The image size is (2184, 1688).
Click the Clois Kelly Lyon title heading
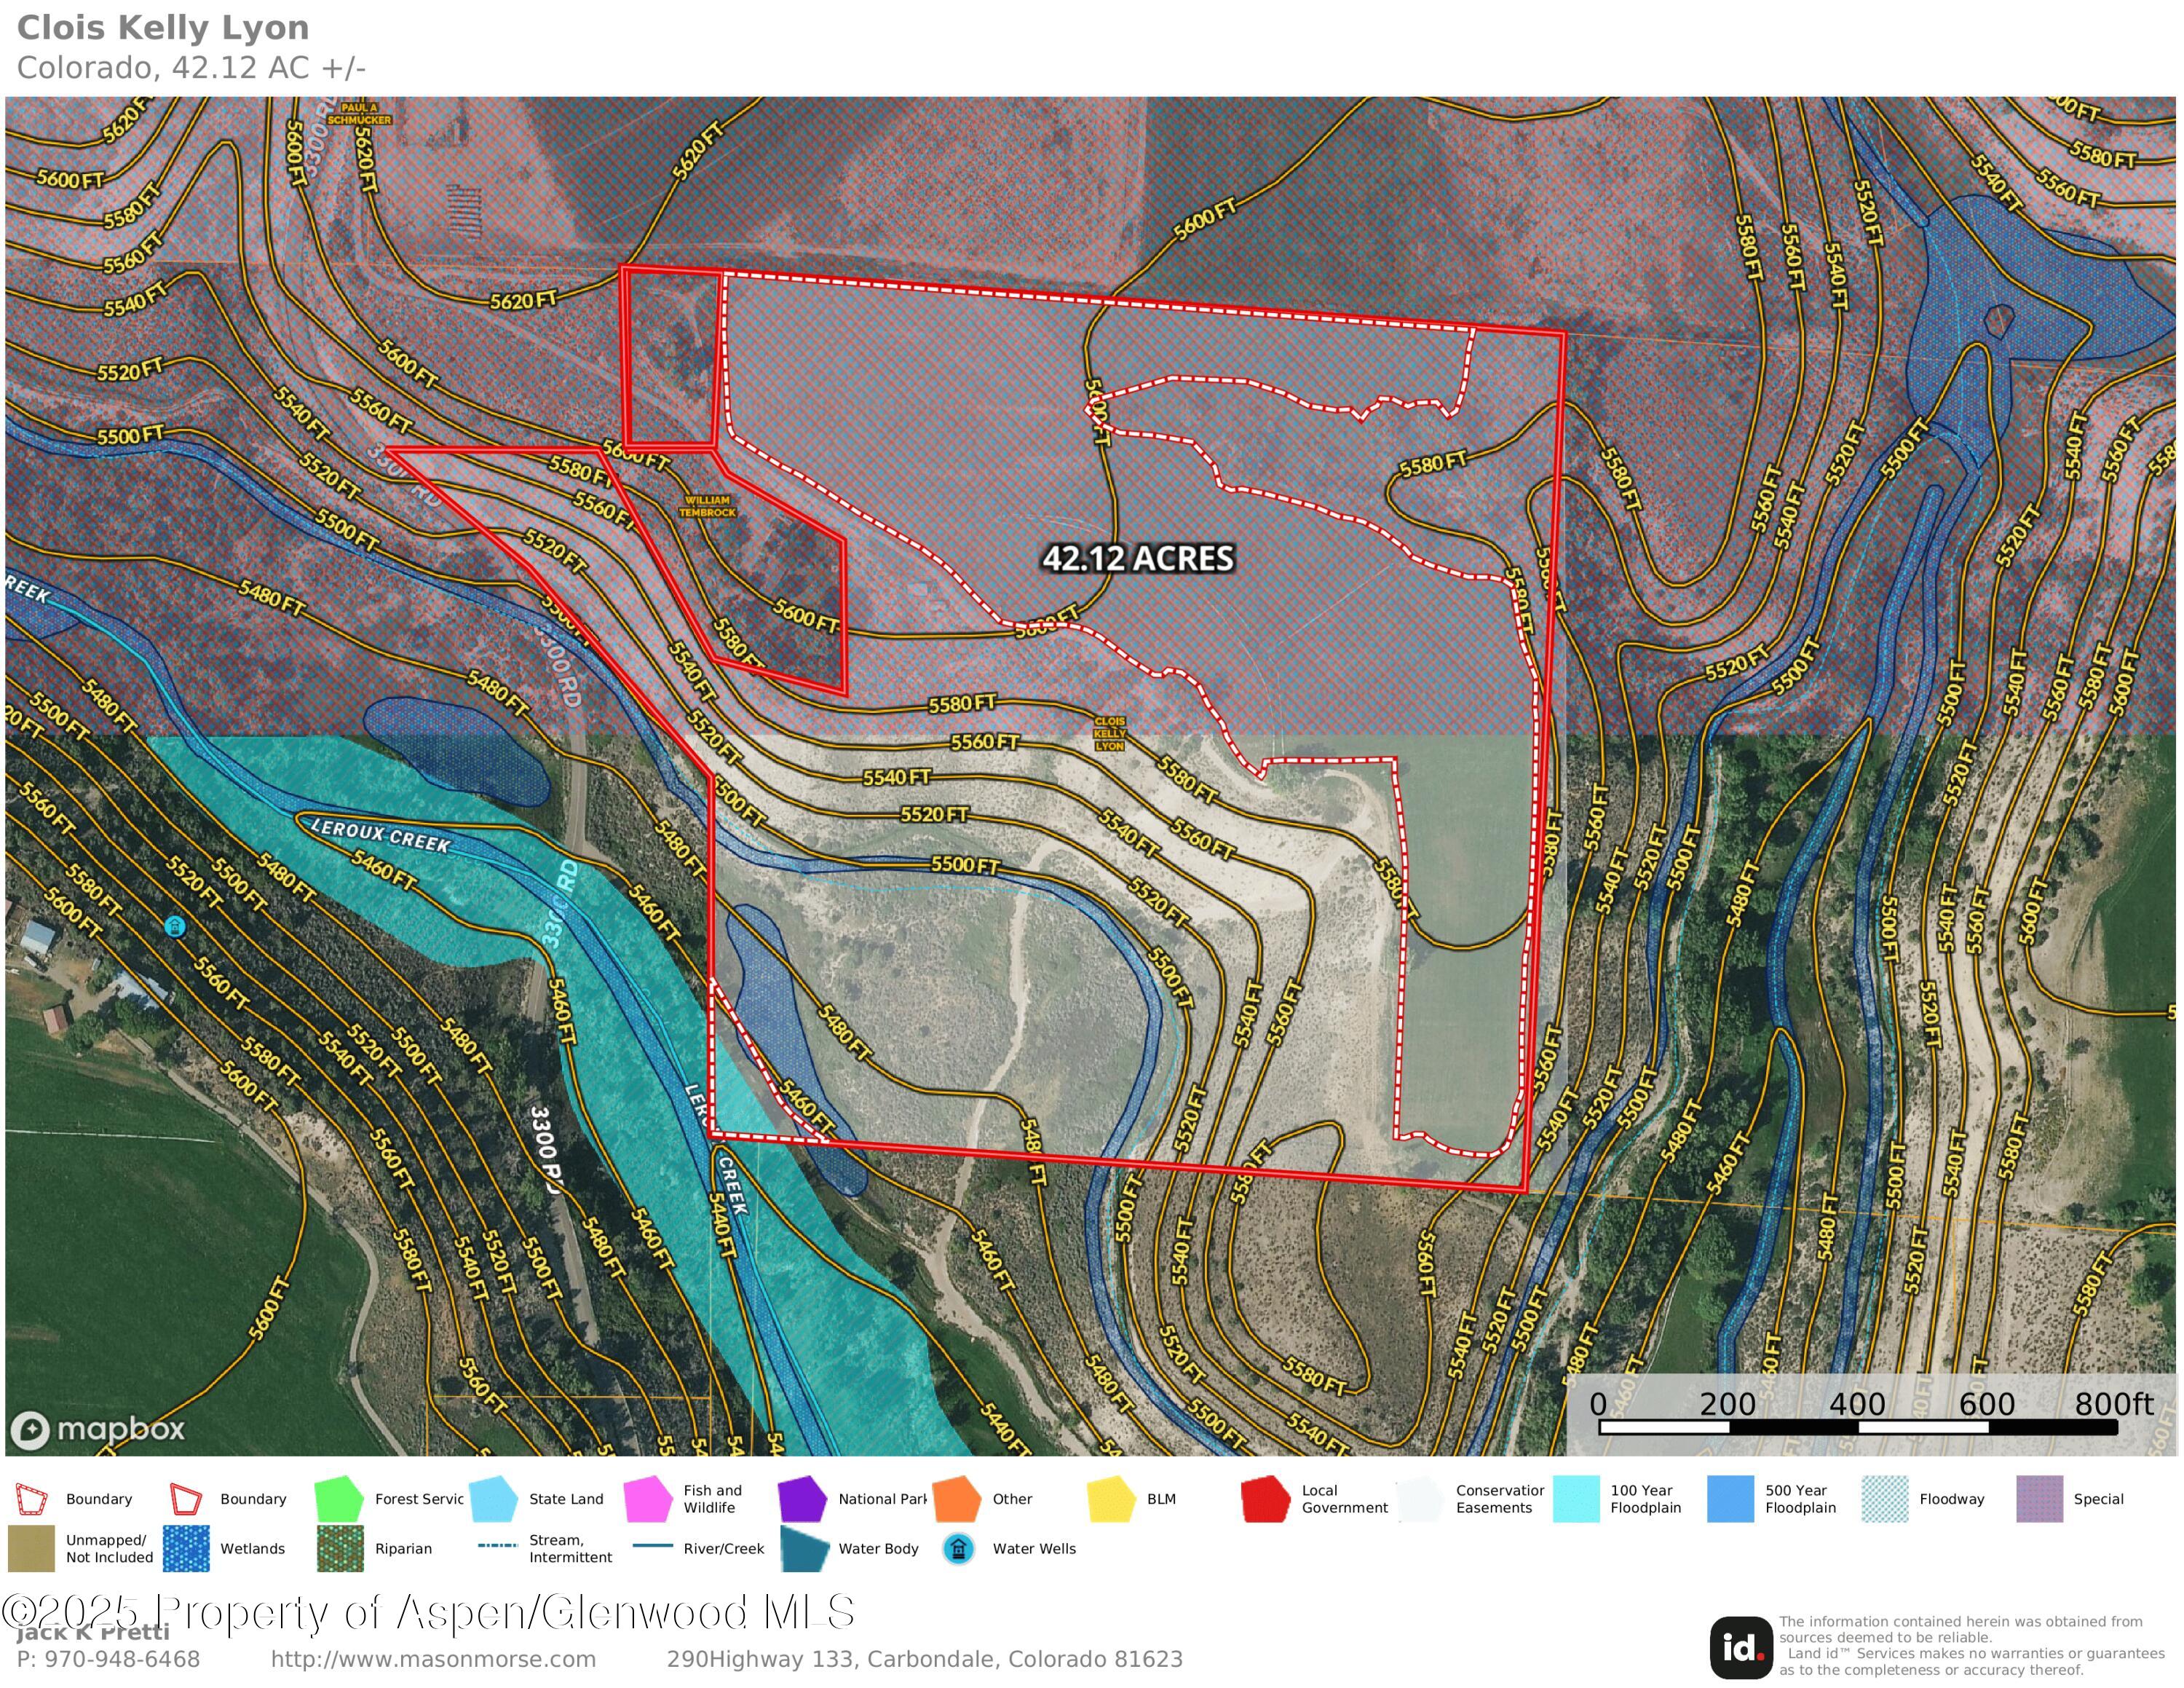point(163,28)
